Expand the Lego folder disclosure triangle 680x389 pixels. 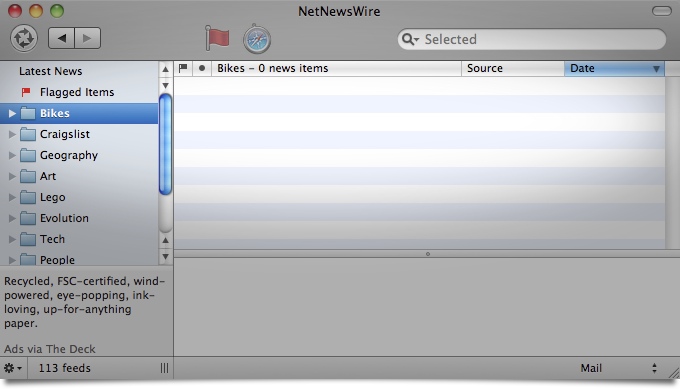click(x=12, y=197)
